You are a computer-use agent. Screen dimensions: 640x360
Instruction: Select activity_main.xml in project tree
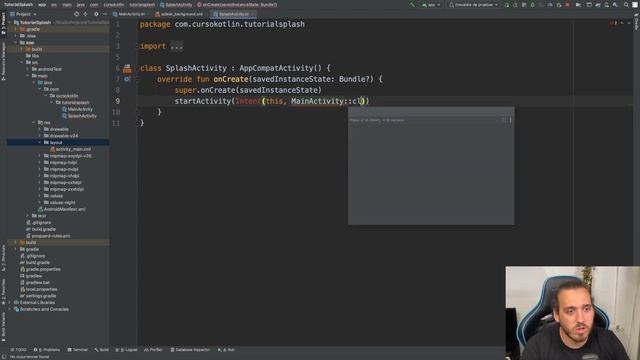pyautogui.click(x=73, y=149)
